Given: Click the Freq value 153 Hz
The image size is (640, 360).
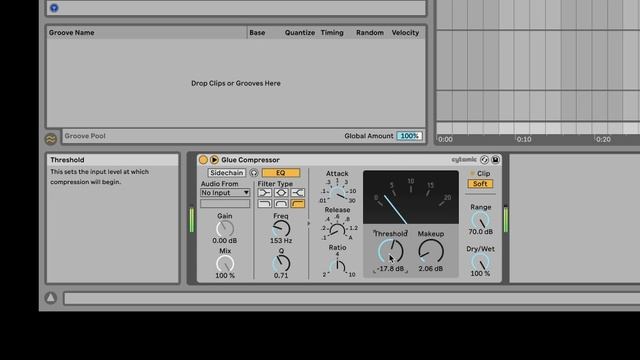Looking at the screenshot, I should point(281,241).
